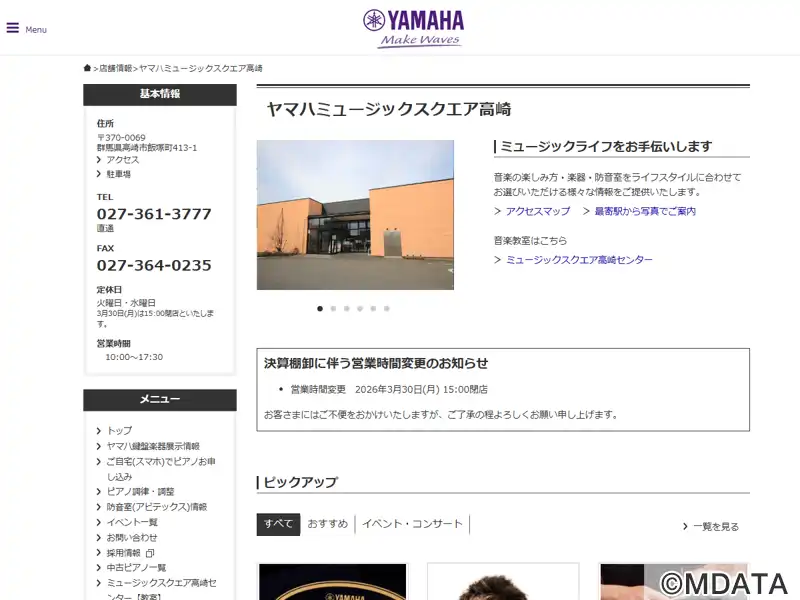Open トップ in sidebar menu
This screenshot has height=600, width=800.
coord(119,431)
